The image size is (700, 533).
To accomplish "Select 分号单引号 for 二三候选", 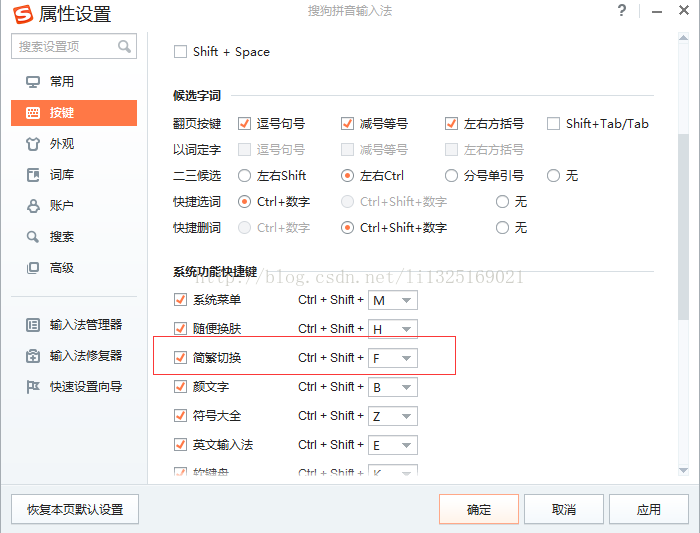I will coord(451,176).
